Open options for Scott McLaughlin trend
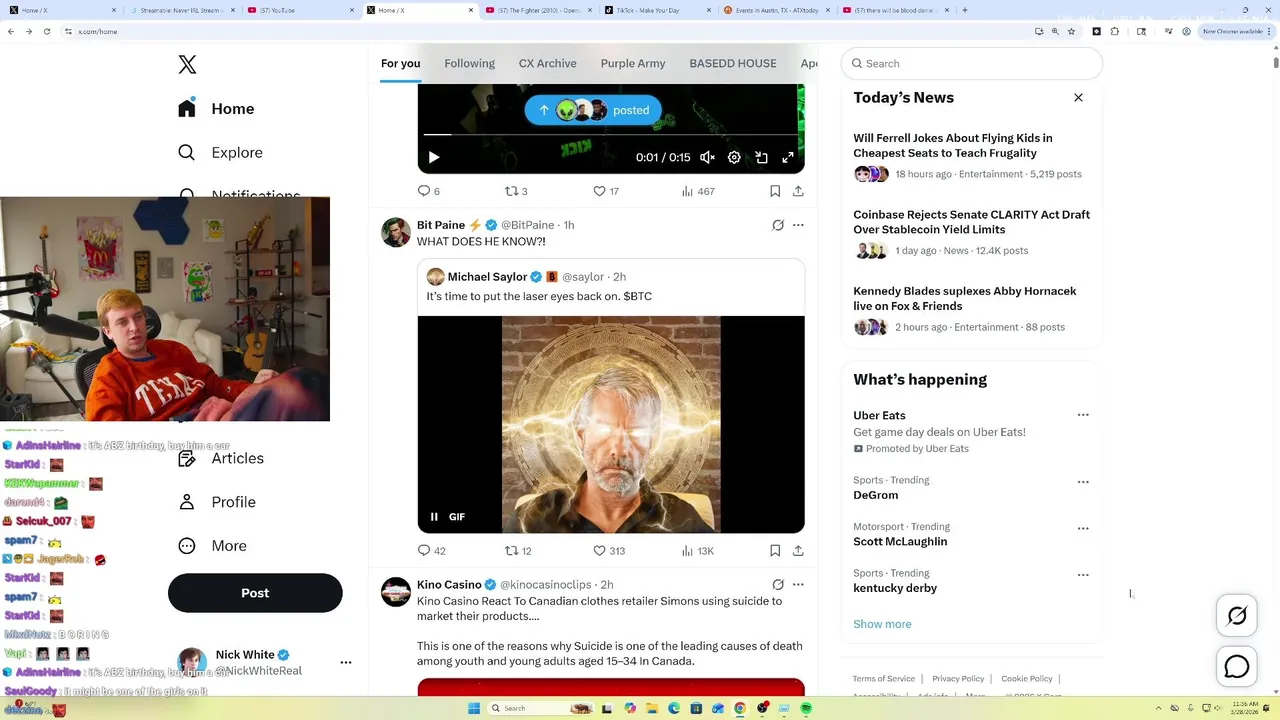The height and width of the screenshot is (720, 1280). coord(1083,528)
